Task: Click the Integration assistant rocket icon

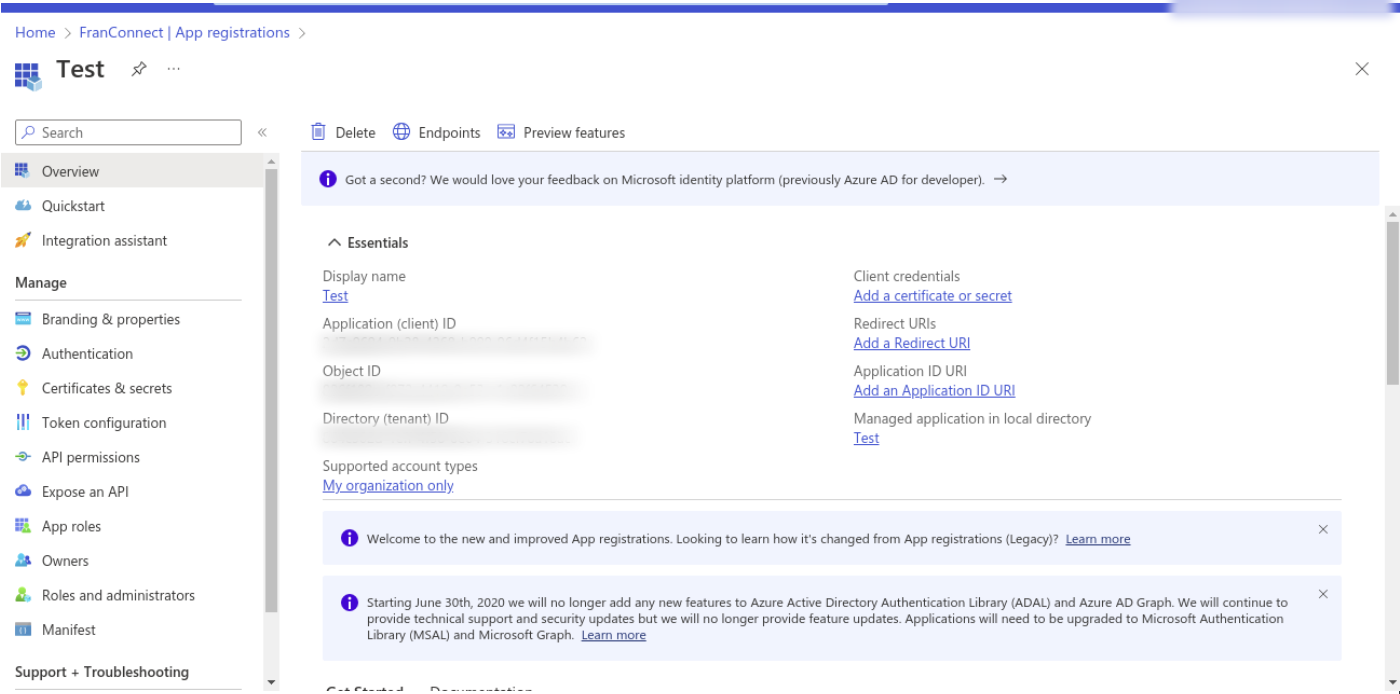Action: coord(23,241)
